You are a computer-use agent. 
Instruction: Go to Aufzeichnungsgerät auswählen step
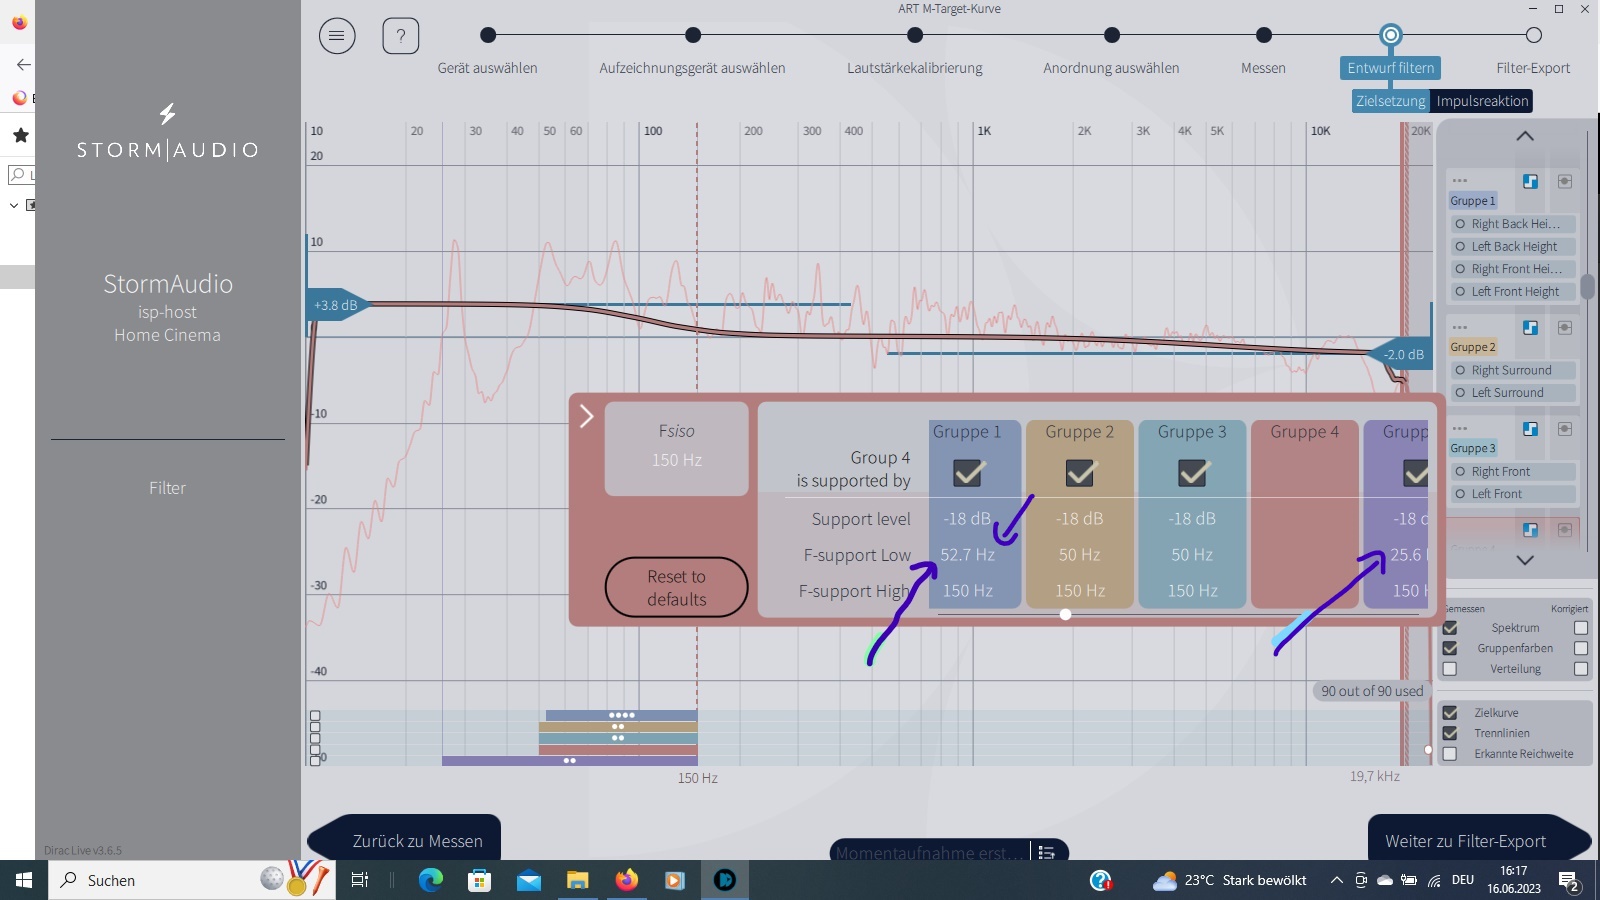[693, 35]
